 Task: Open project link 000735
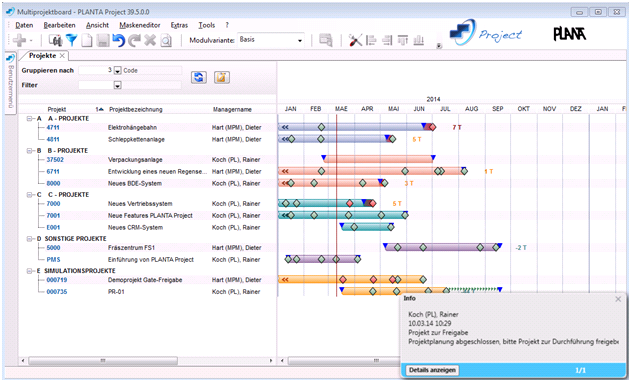[x=57, y=292]
